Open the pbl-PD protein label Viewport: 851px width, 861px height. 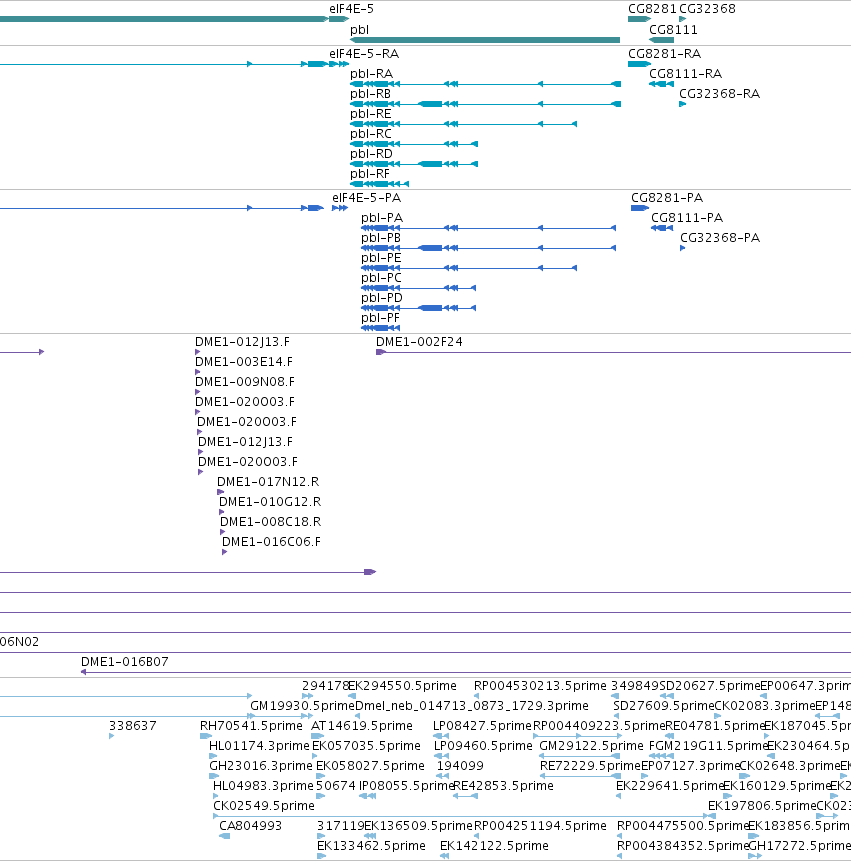(x=382, y=298)
